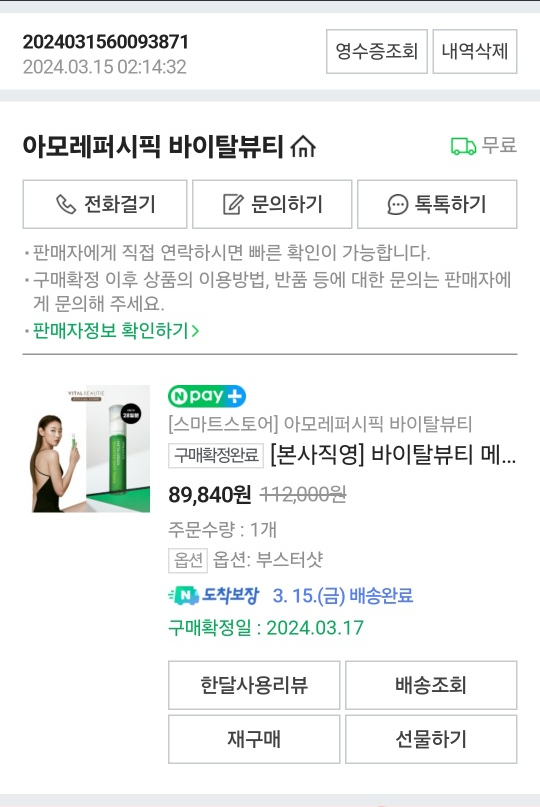Tap the phone icon in 전화걸기
This screenshot has width=540, height=807.
pyautogui.click(x=66, y=204)
